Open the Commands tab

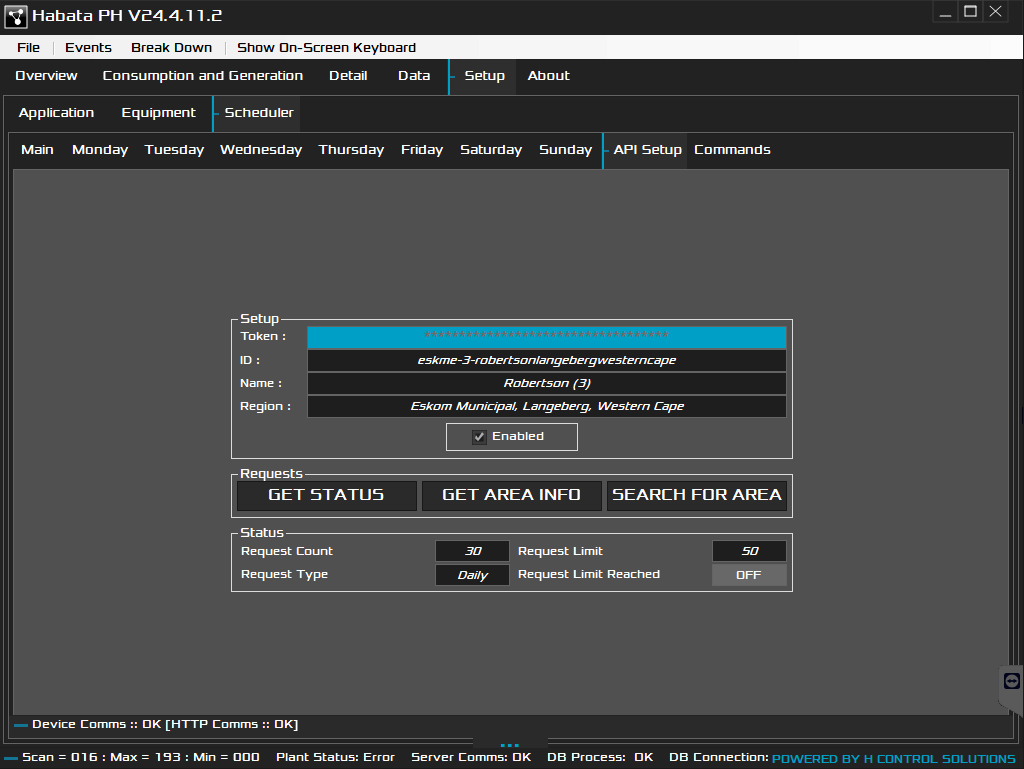click(732, 150)
